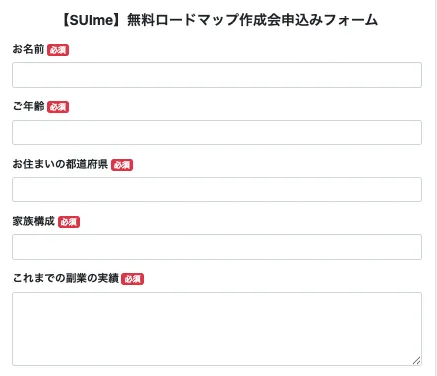
Task: Focus the ご年齢 input box
Action: (x=217, y=133)
